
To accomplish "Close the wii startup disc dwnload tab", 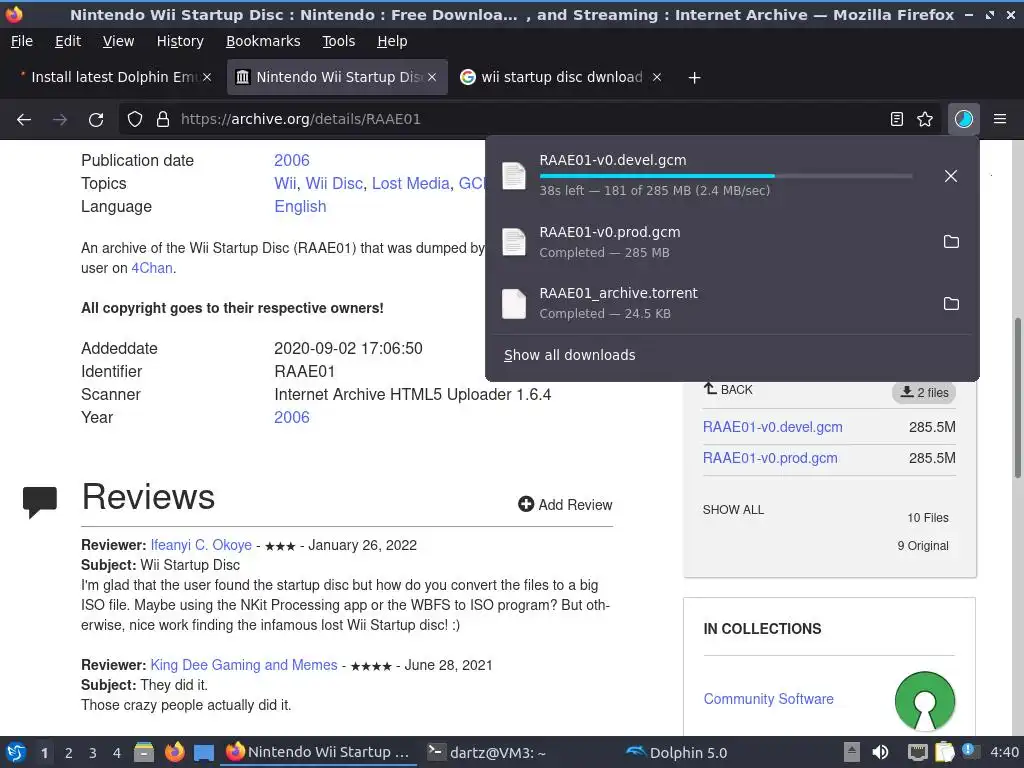I will 657,77.
